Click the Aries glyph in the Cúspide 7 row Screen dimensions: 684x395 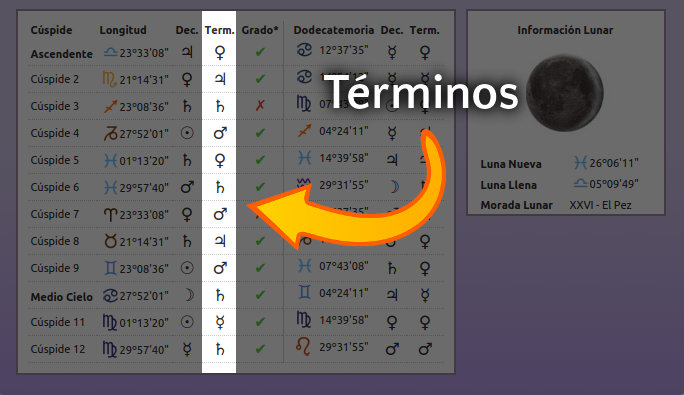[x=111, y=215]
